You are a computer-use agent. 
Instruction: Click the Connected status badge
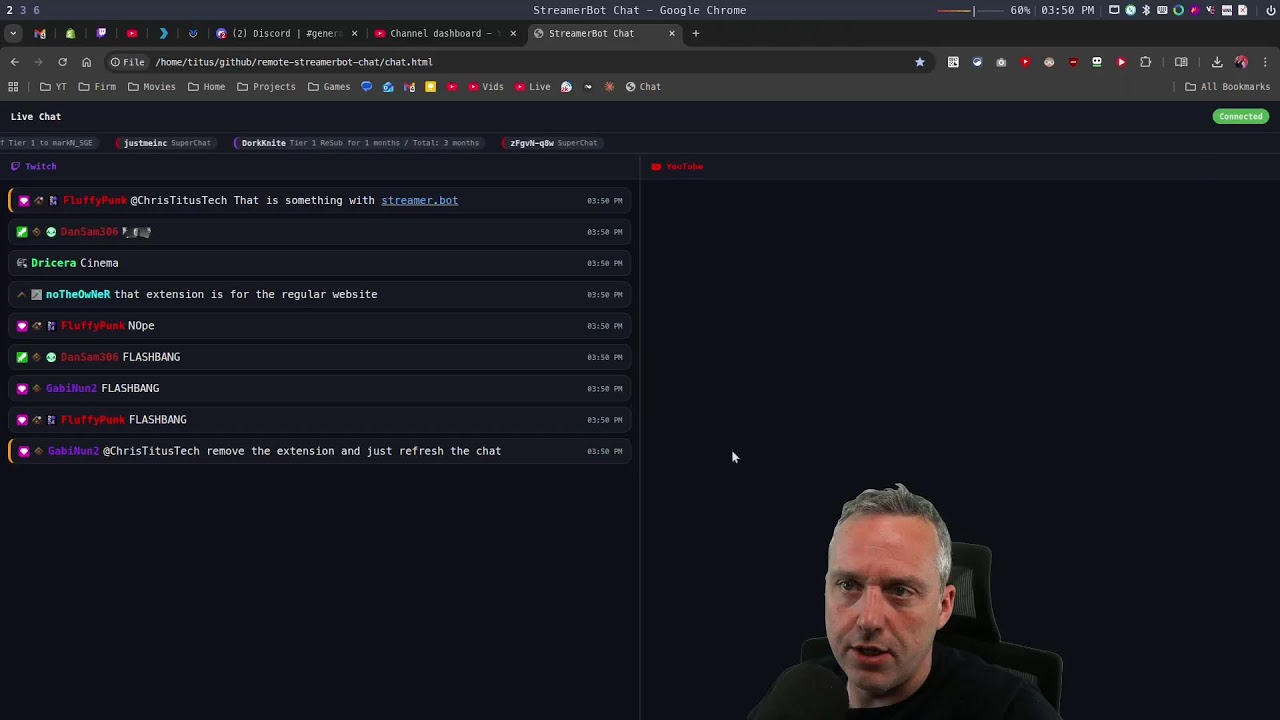coord(1241,117)
